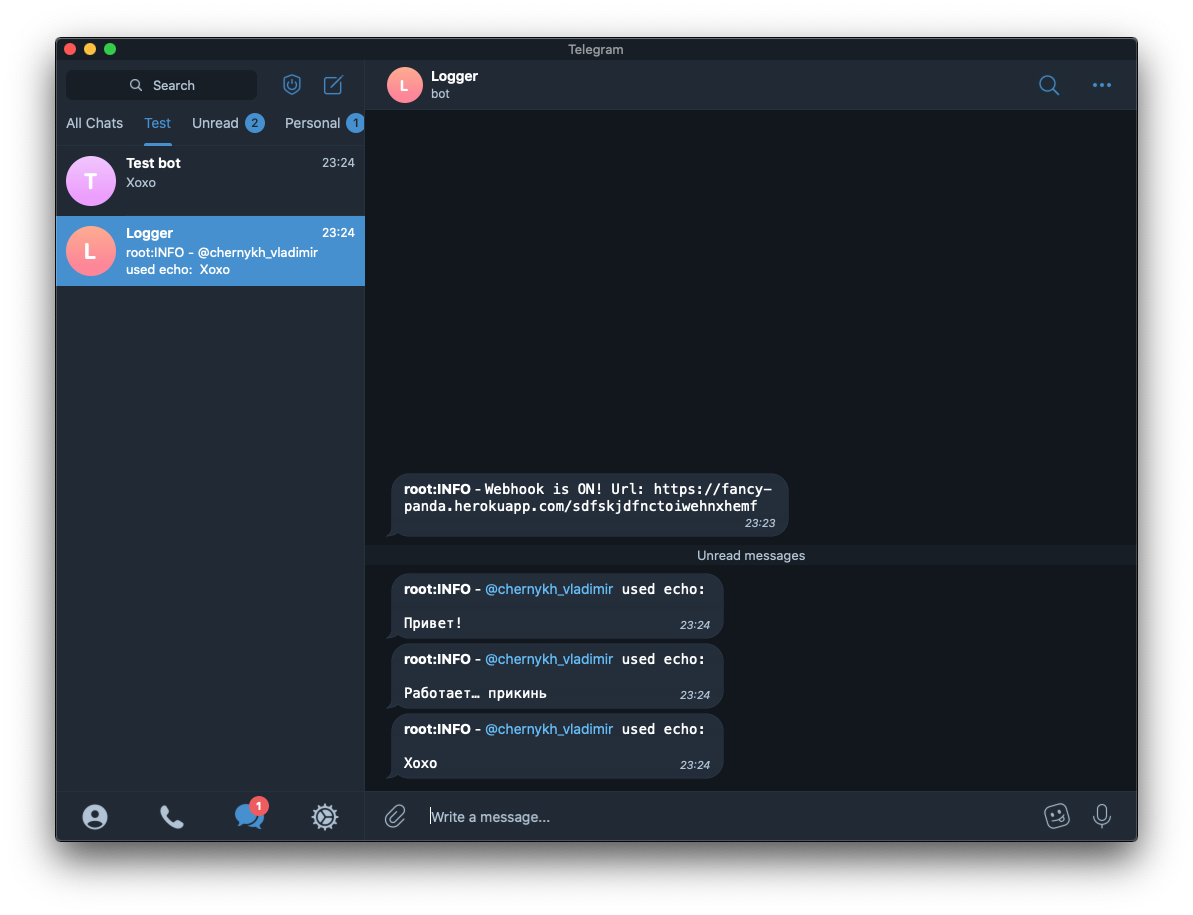The height and width of the screenshot is (915, 1193).
Task: Open the Contacts tab icon
Action: click(95, 817)
